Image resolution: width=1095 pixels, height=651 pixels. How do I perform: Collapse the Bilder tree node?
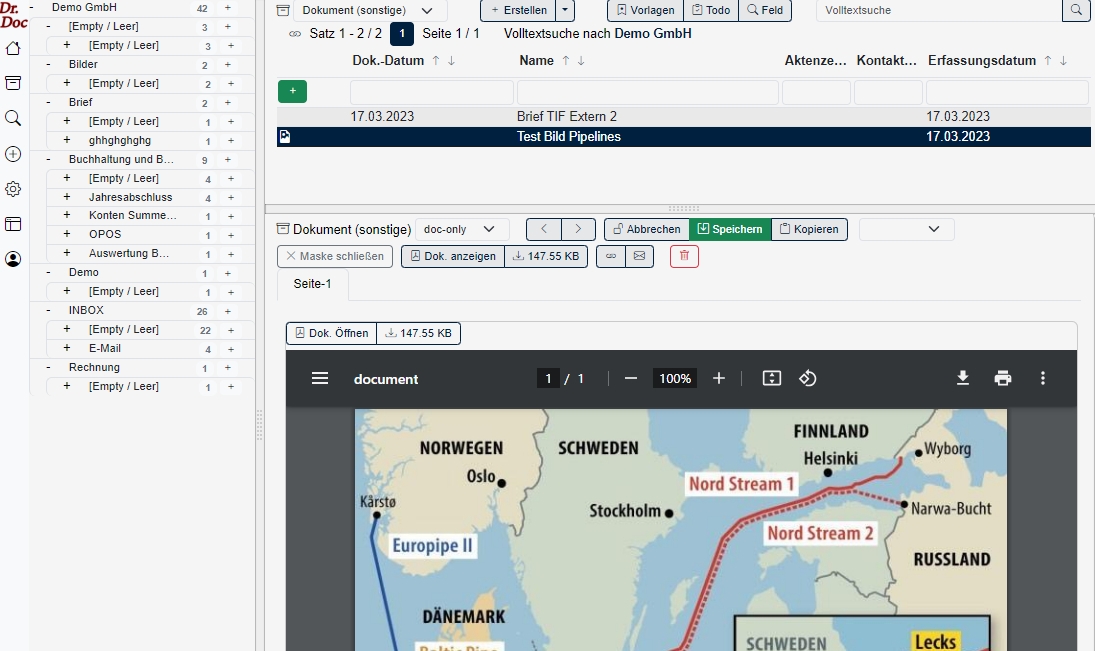[x=48, y=64]
